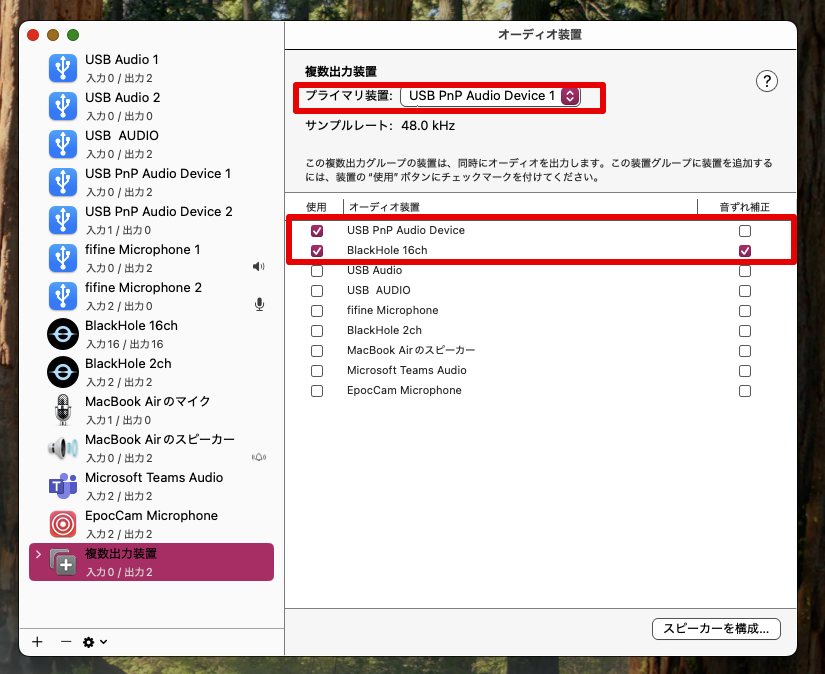Click the fifine Microphone name in the table
The height and width of the screenshot is (674, 825).
pos(393,310)
